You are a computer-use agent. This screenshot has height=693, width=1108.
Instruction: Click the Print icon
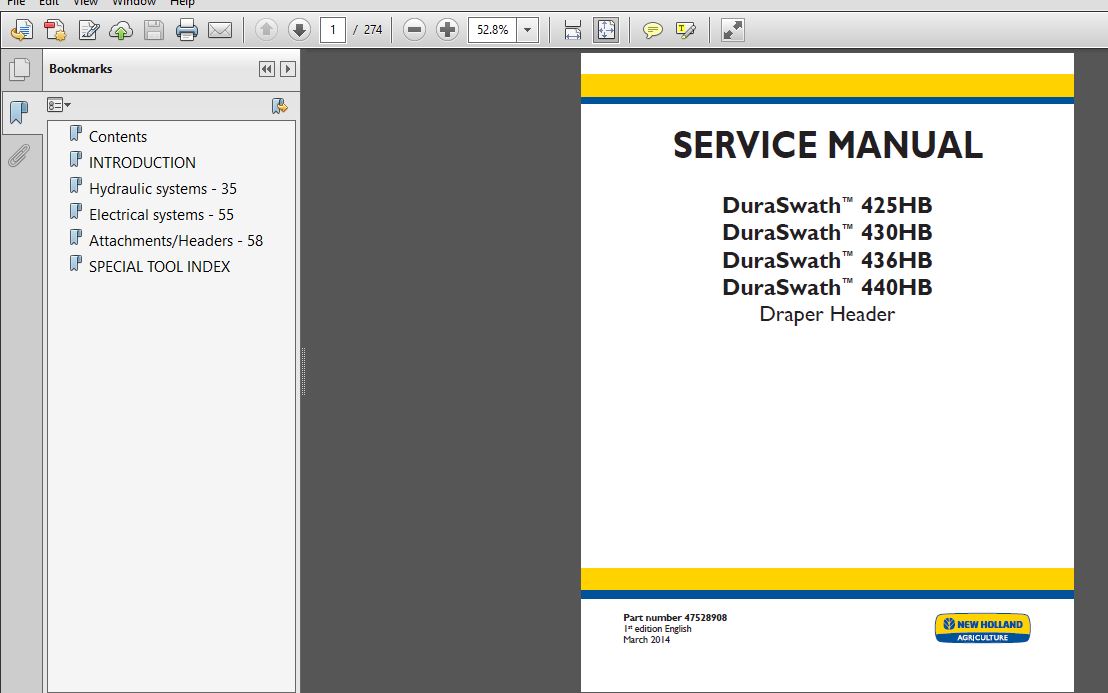(x=187, y=30)
